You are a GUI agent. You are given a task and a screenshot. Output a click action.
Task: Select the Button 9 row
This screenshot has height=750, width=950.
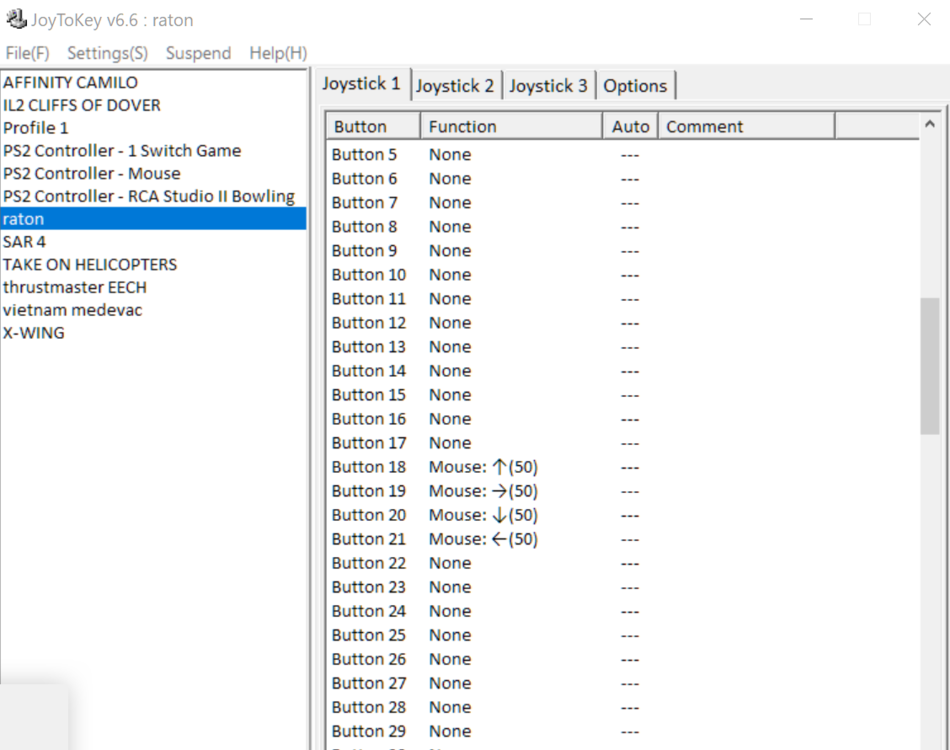click(x=623, y=251)
